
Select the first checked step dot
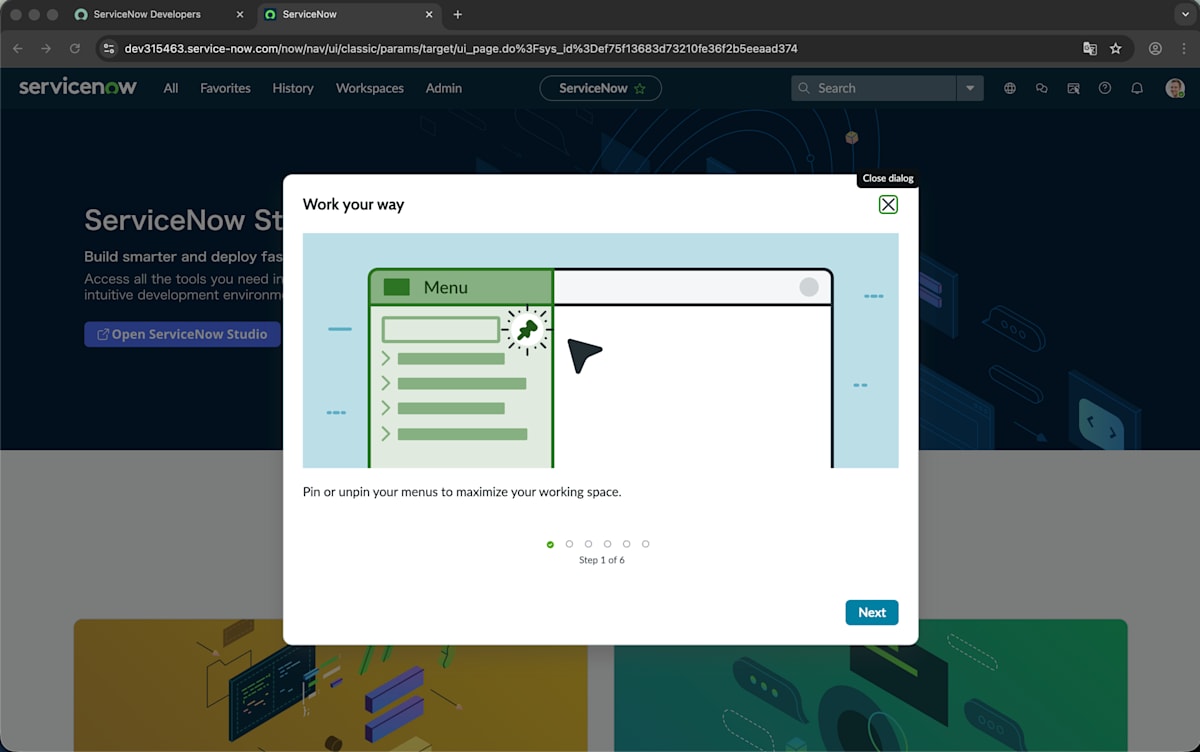tap(550, 544)
